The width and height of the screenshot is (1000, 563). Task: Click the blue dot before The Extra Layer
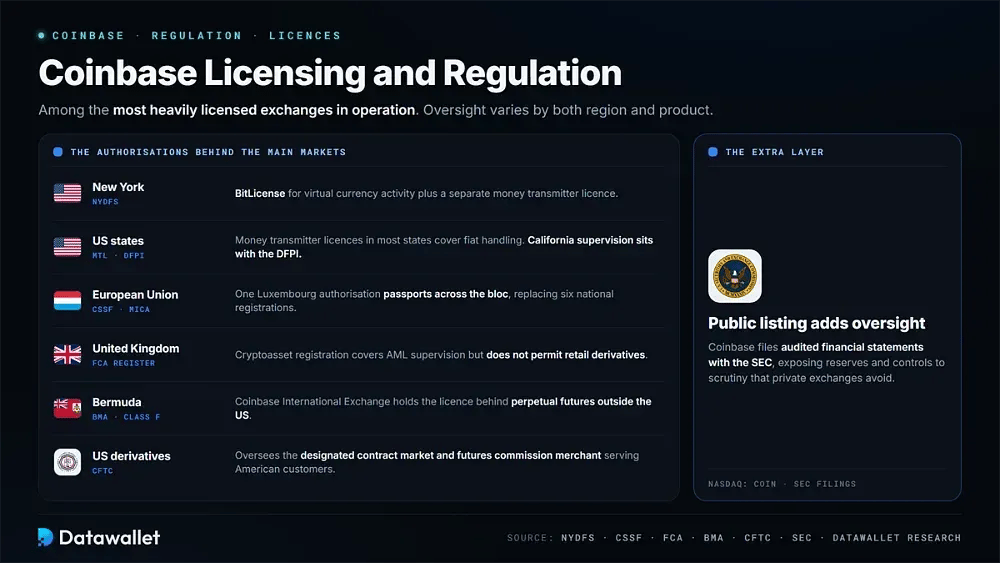click(x=713, y=152)
